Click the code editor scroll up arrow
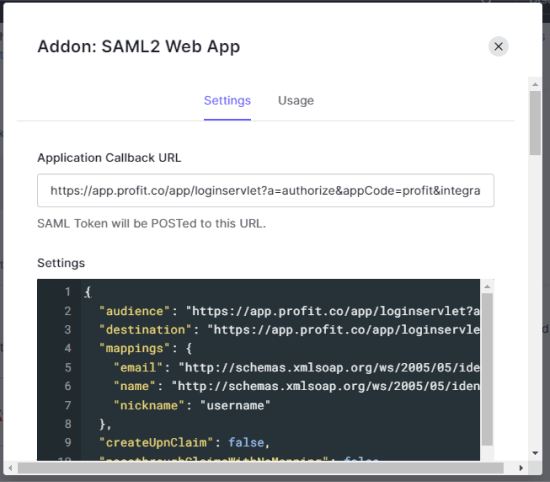The height and width of the screenshot is (482, 550). [487, 287]
